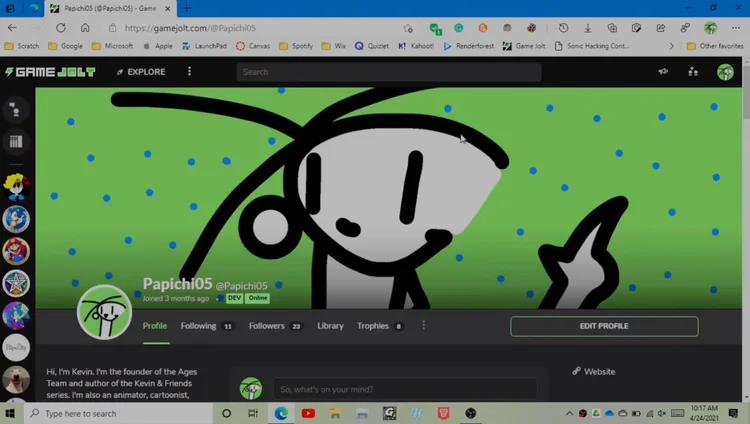This screenshot has width=750, height=424.
Task: Open the Google bookmarks folder
Action: 66,46
